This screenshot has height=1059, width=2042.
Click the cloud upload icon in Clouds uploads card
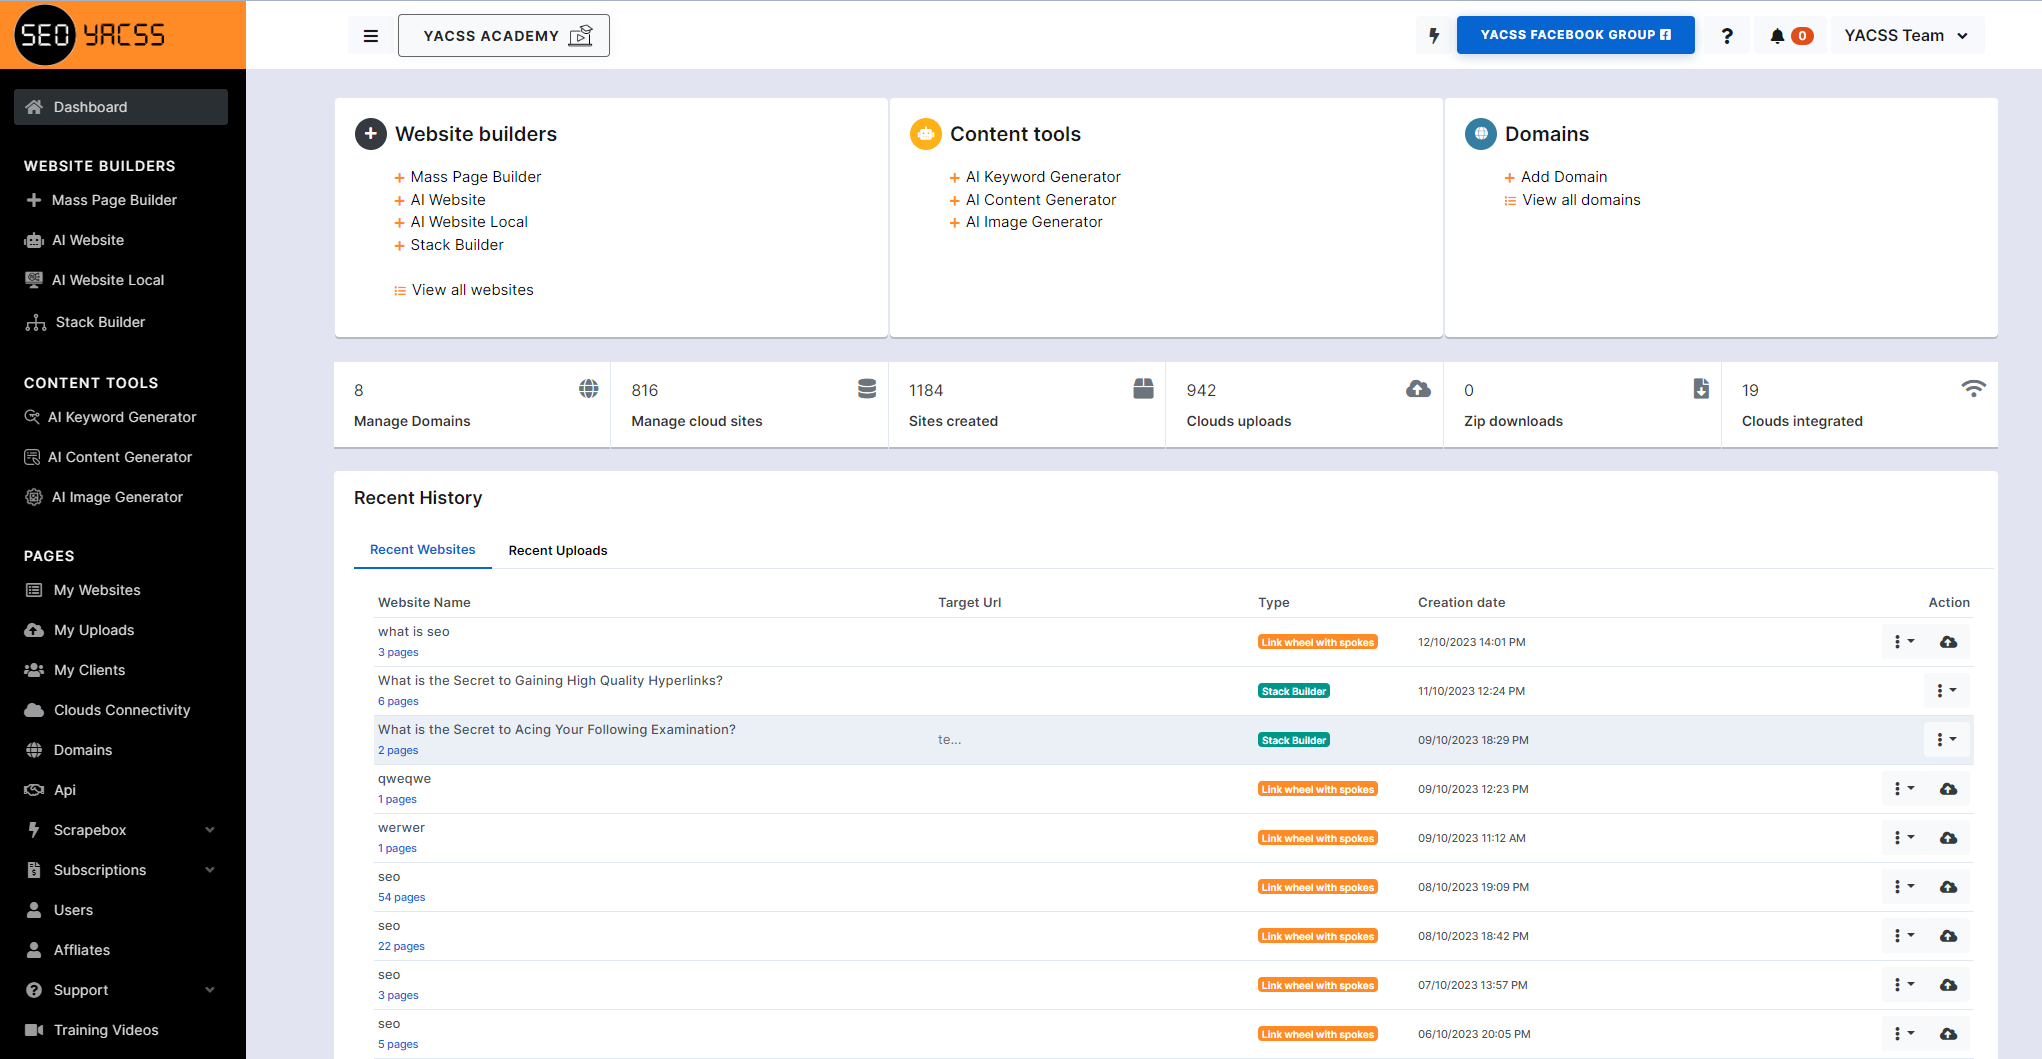click(1418, 388)
